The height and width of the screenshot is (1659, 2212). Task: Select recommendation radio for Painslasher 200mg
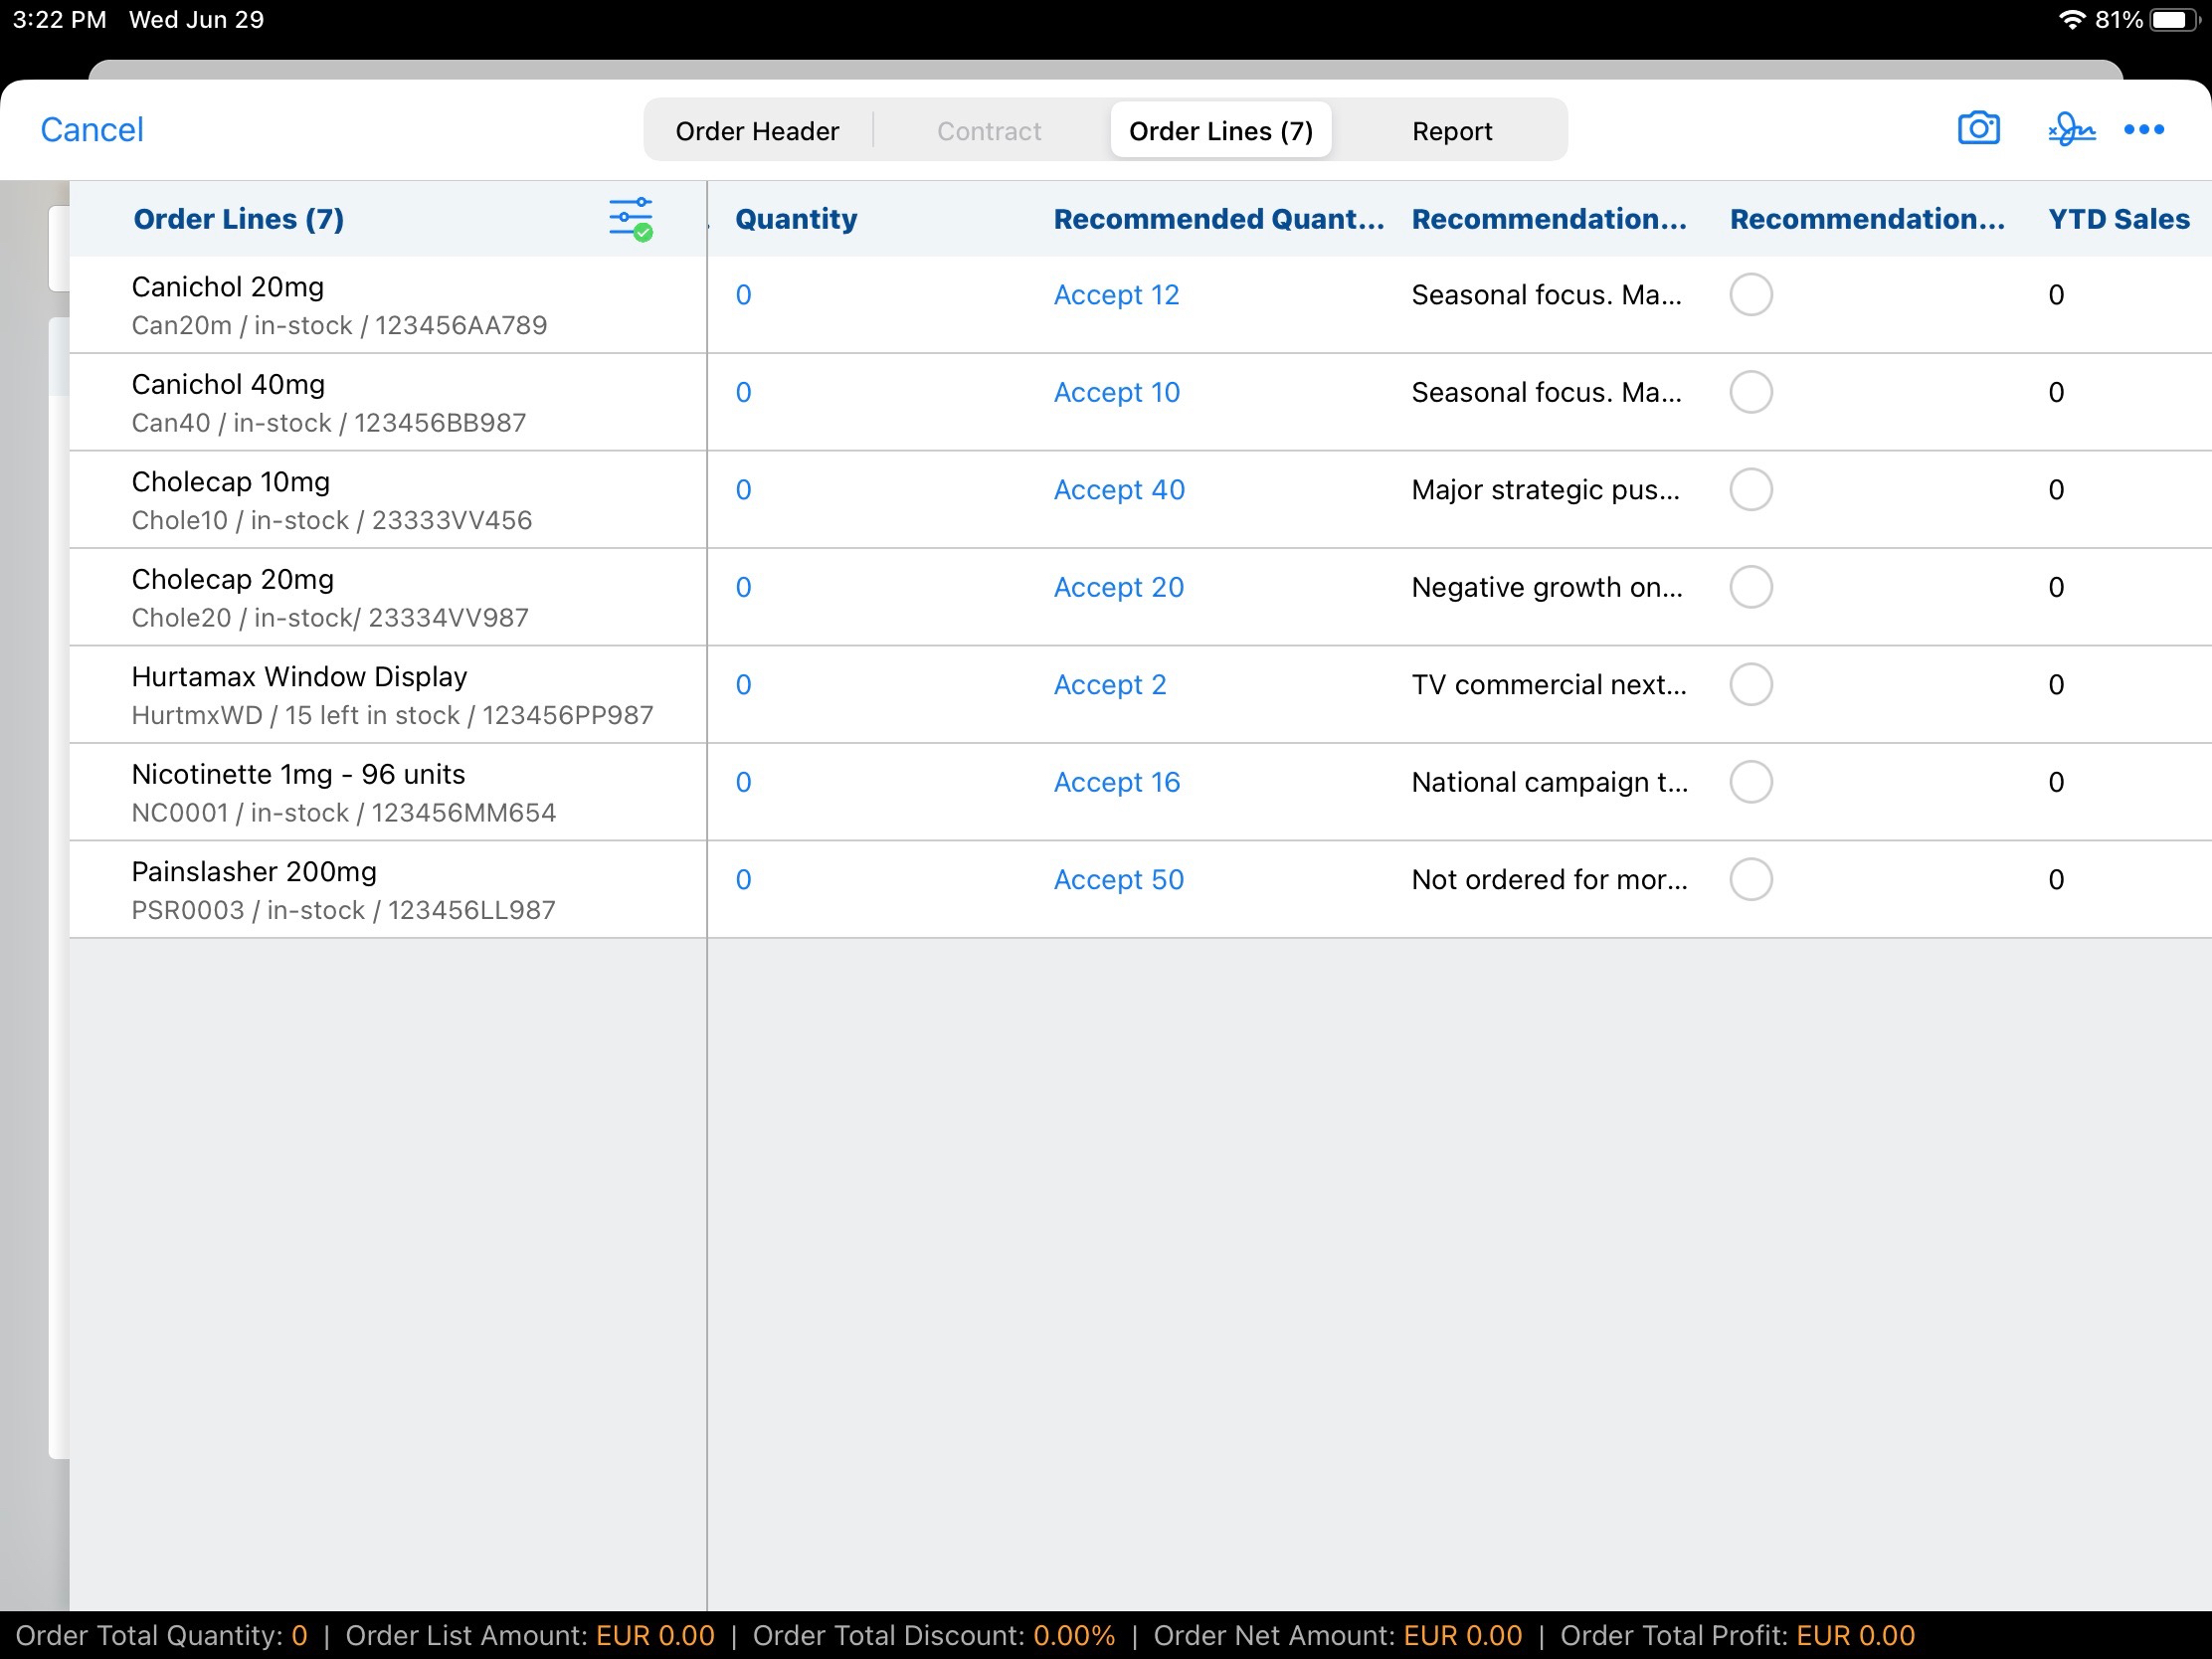[1750, 879]
